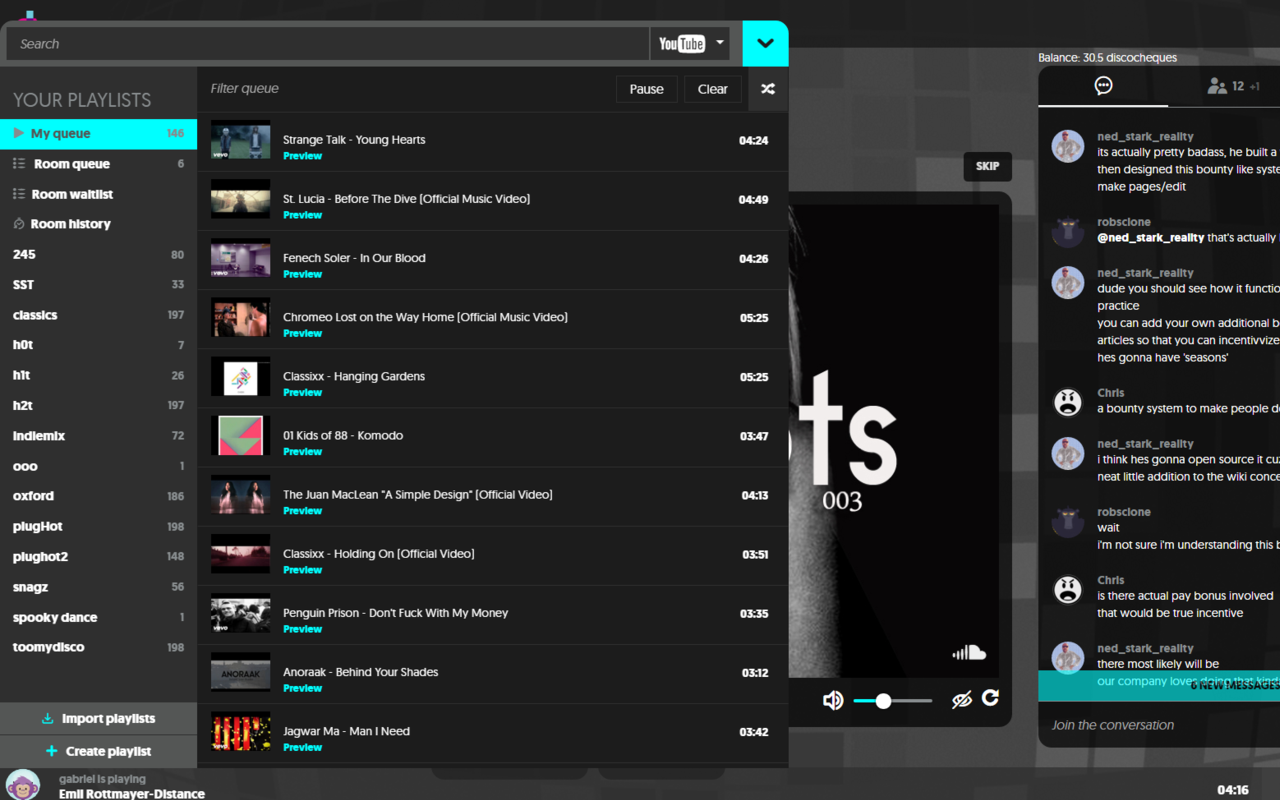Select the h0t playlist
1280x800 pixels.
(98, 345)
